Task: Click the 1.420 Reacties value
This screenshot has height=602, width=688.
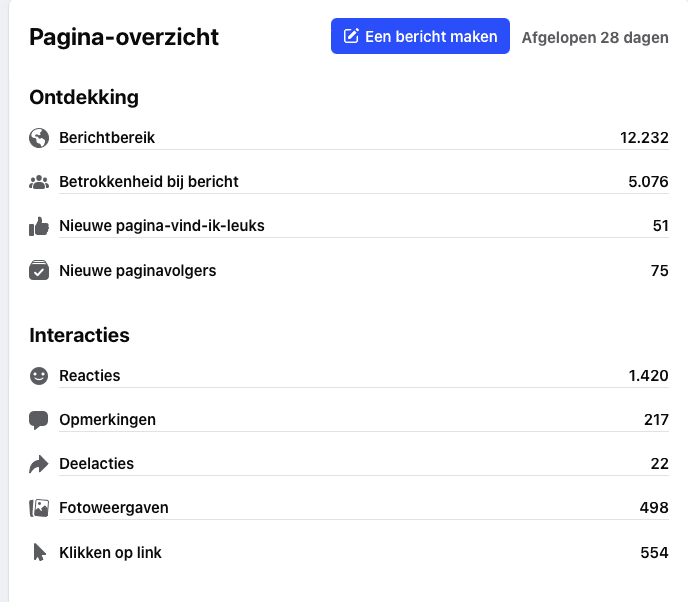Action: 648,376
